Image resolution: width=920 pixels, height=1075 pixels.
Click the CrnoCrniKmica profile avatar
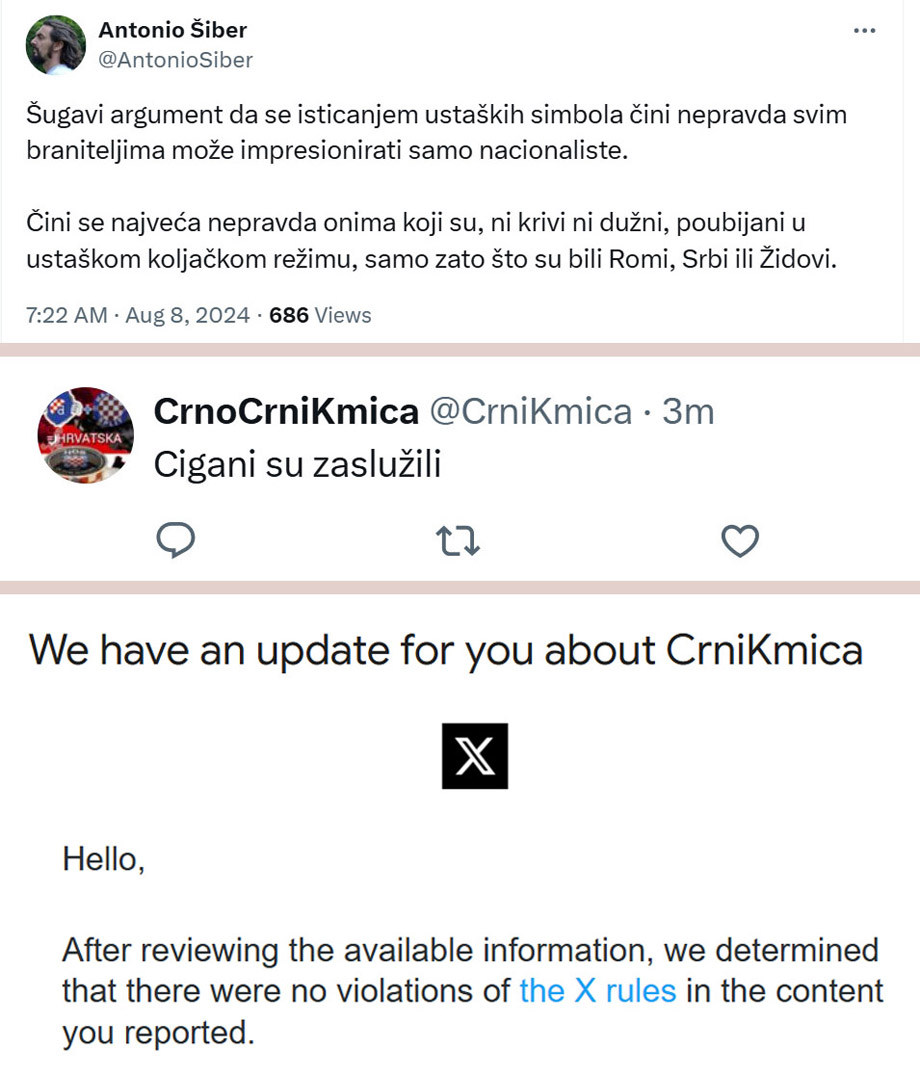[x=85, y=435]
